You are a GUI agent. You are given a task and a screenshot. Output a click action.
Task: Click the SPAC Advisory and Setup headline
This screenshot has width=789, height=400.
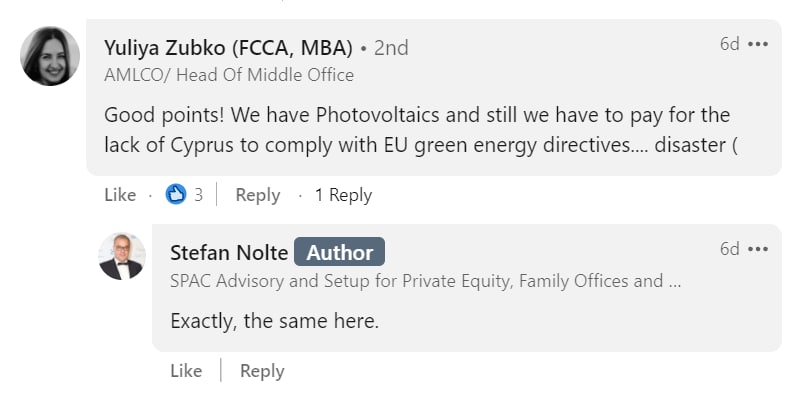(x=426, y=281)
